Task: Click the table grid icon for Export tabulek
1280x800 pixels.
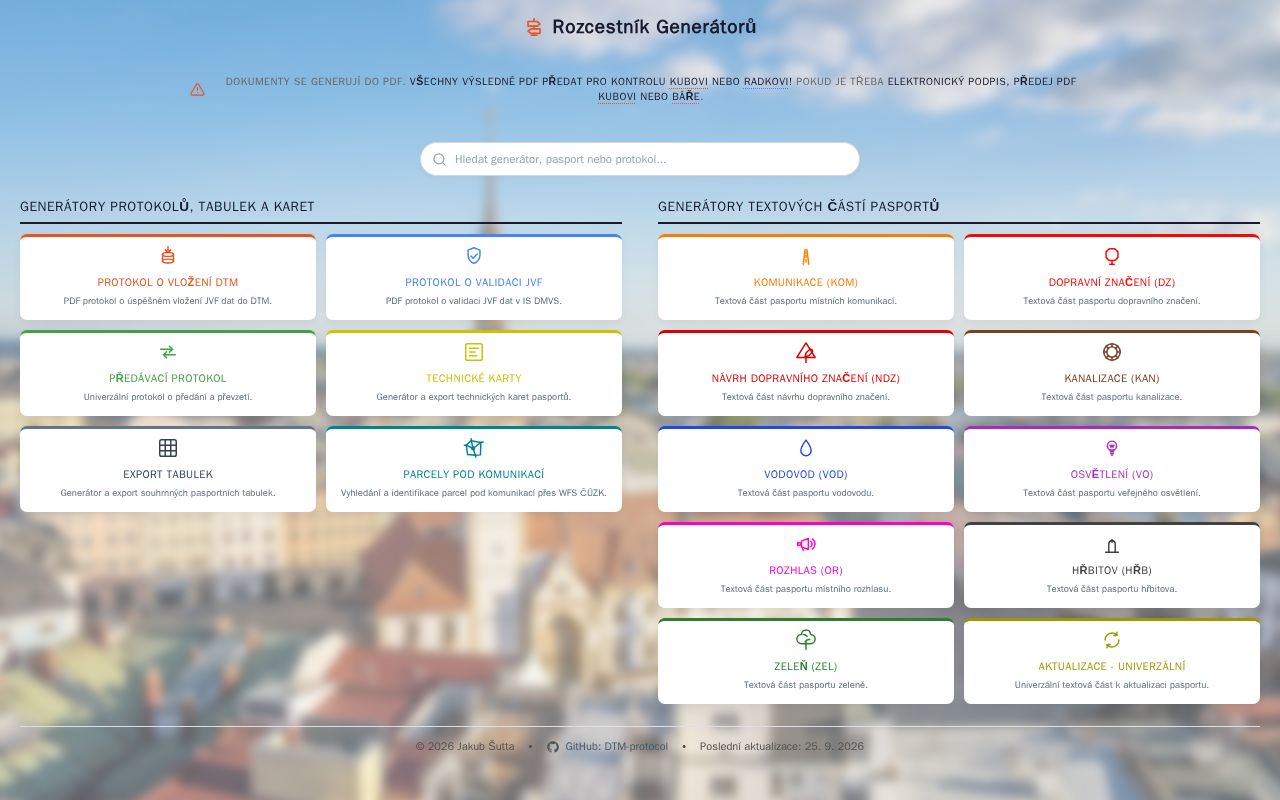Action: click(168, 448)
